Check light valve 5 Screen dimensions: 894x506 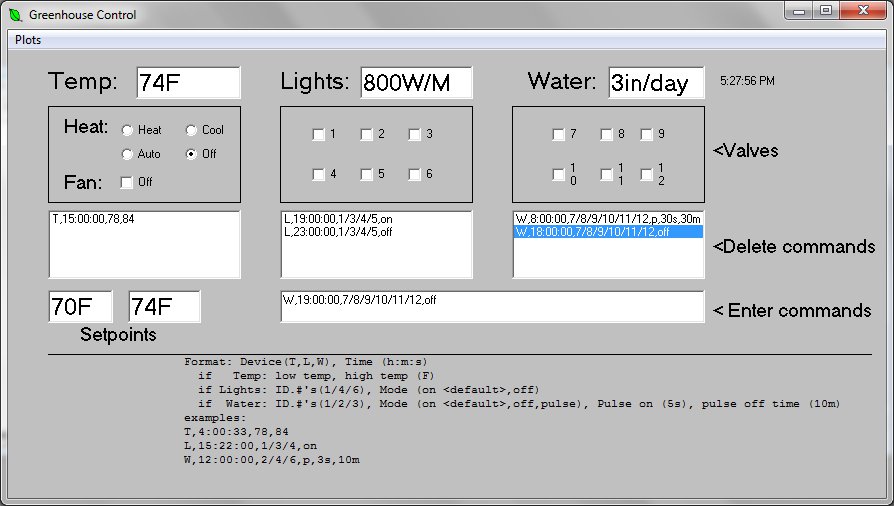click(x=367, y=175)
